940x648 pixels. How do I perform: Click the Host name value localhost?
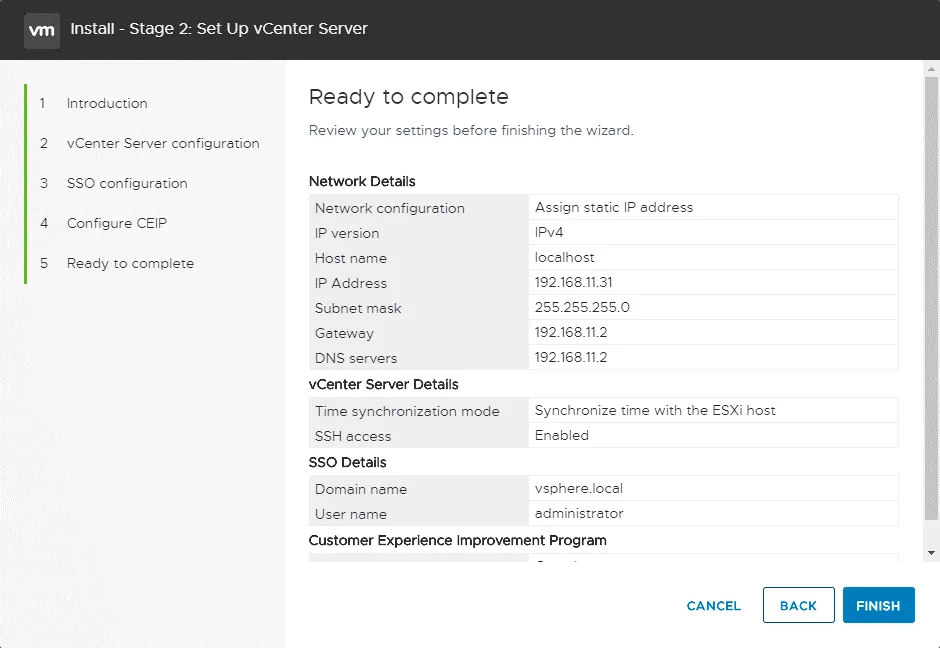pos(565,257)
